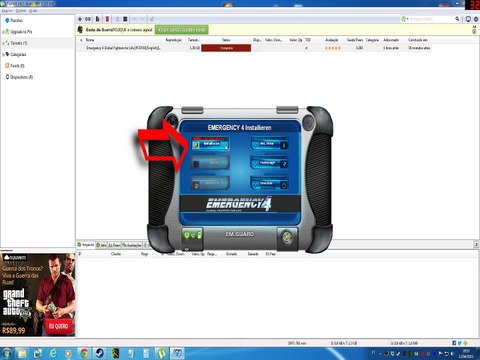Click the DHT status text in status bar
480x360 pixels.
297,343
